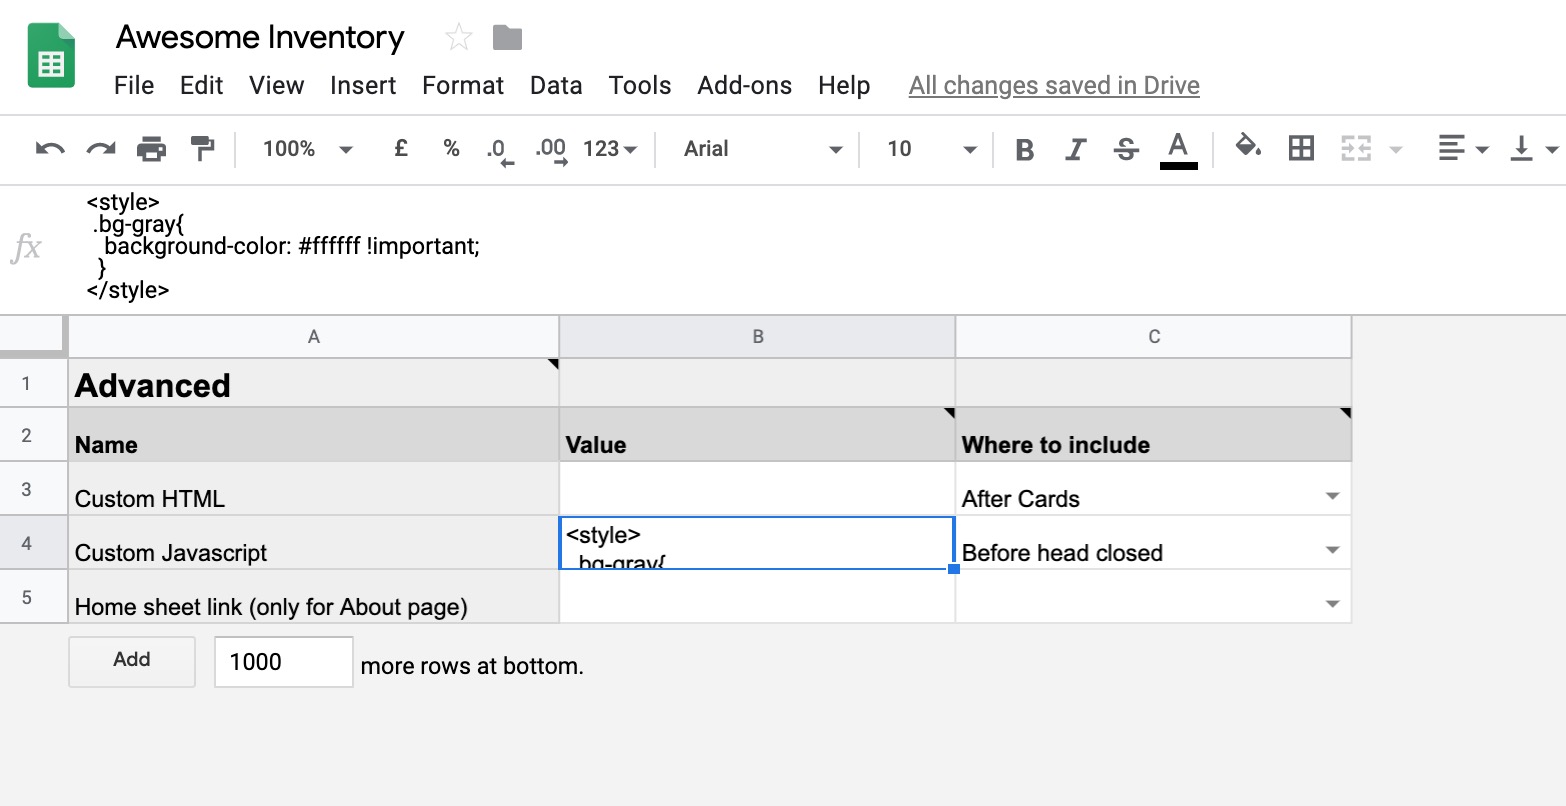Open the Add-ons menu

point(744,86)
